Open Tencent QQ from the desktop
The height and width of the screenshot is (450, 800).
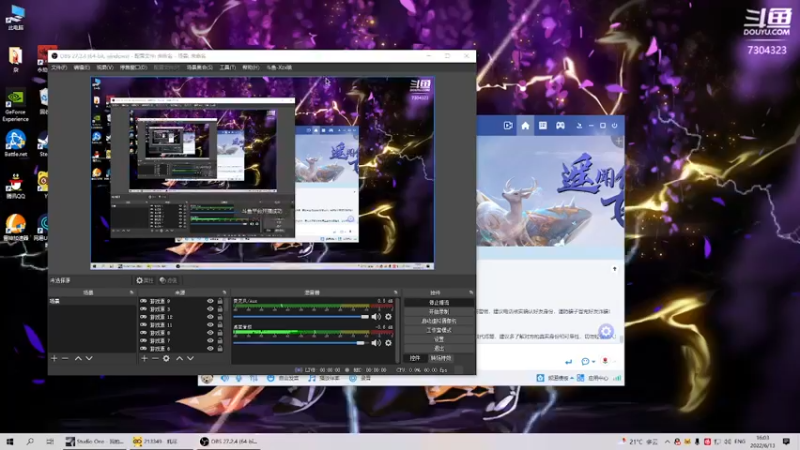[15, 186]
